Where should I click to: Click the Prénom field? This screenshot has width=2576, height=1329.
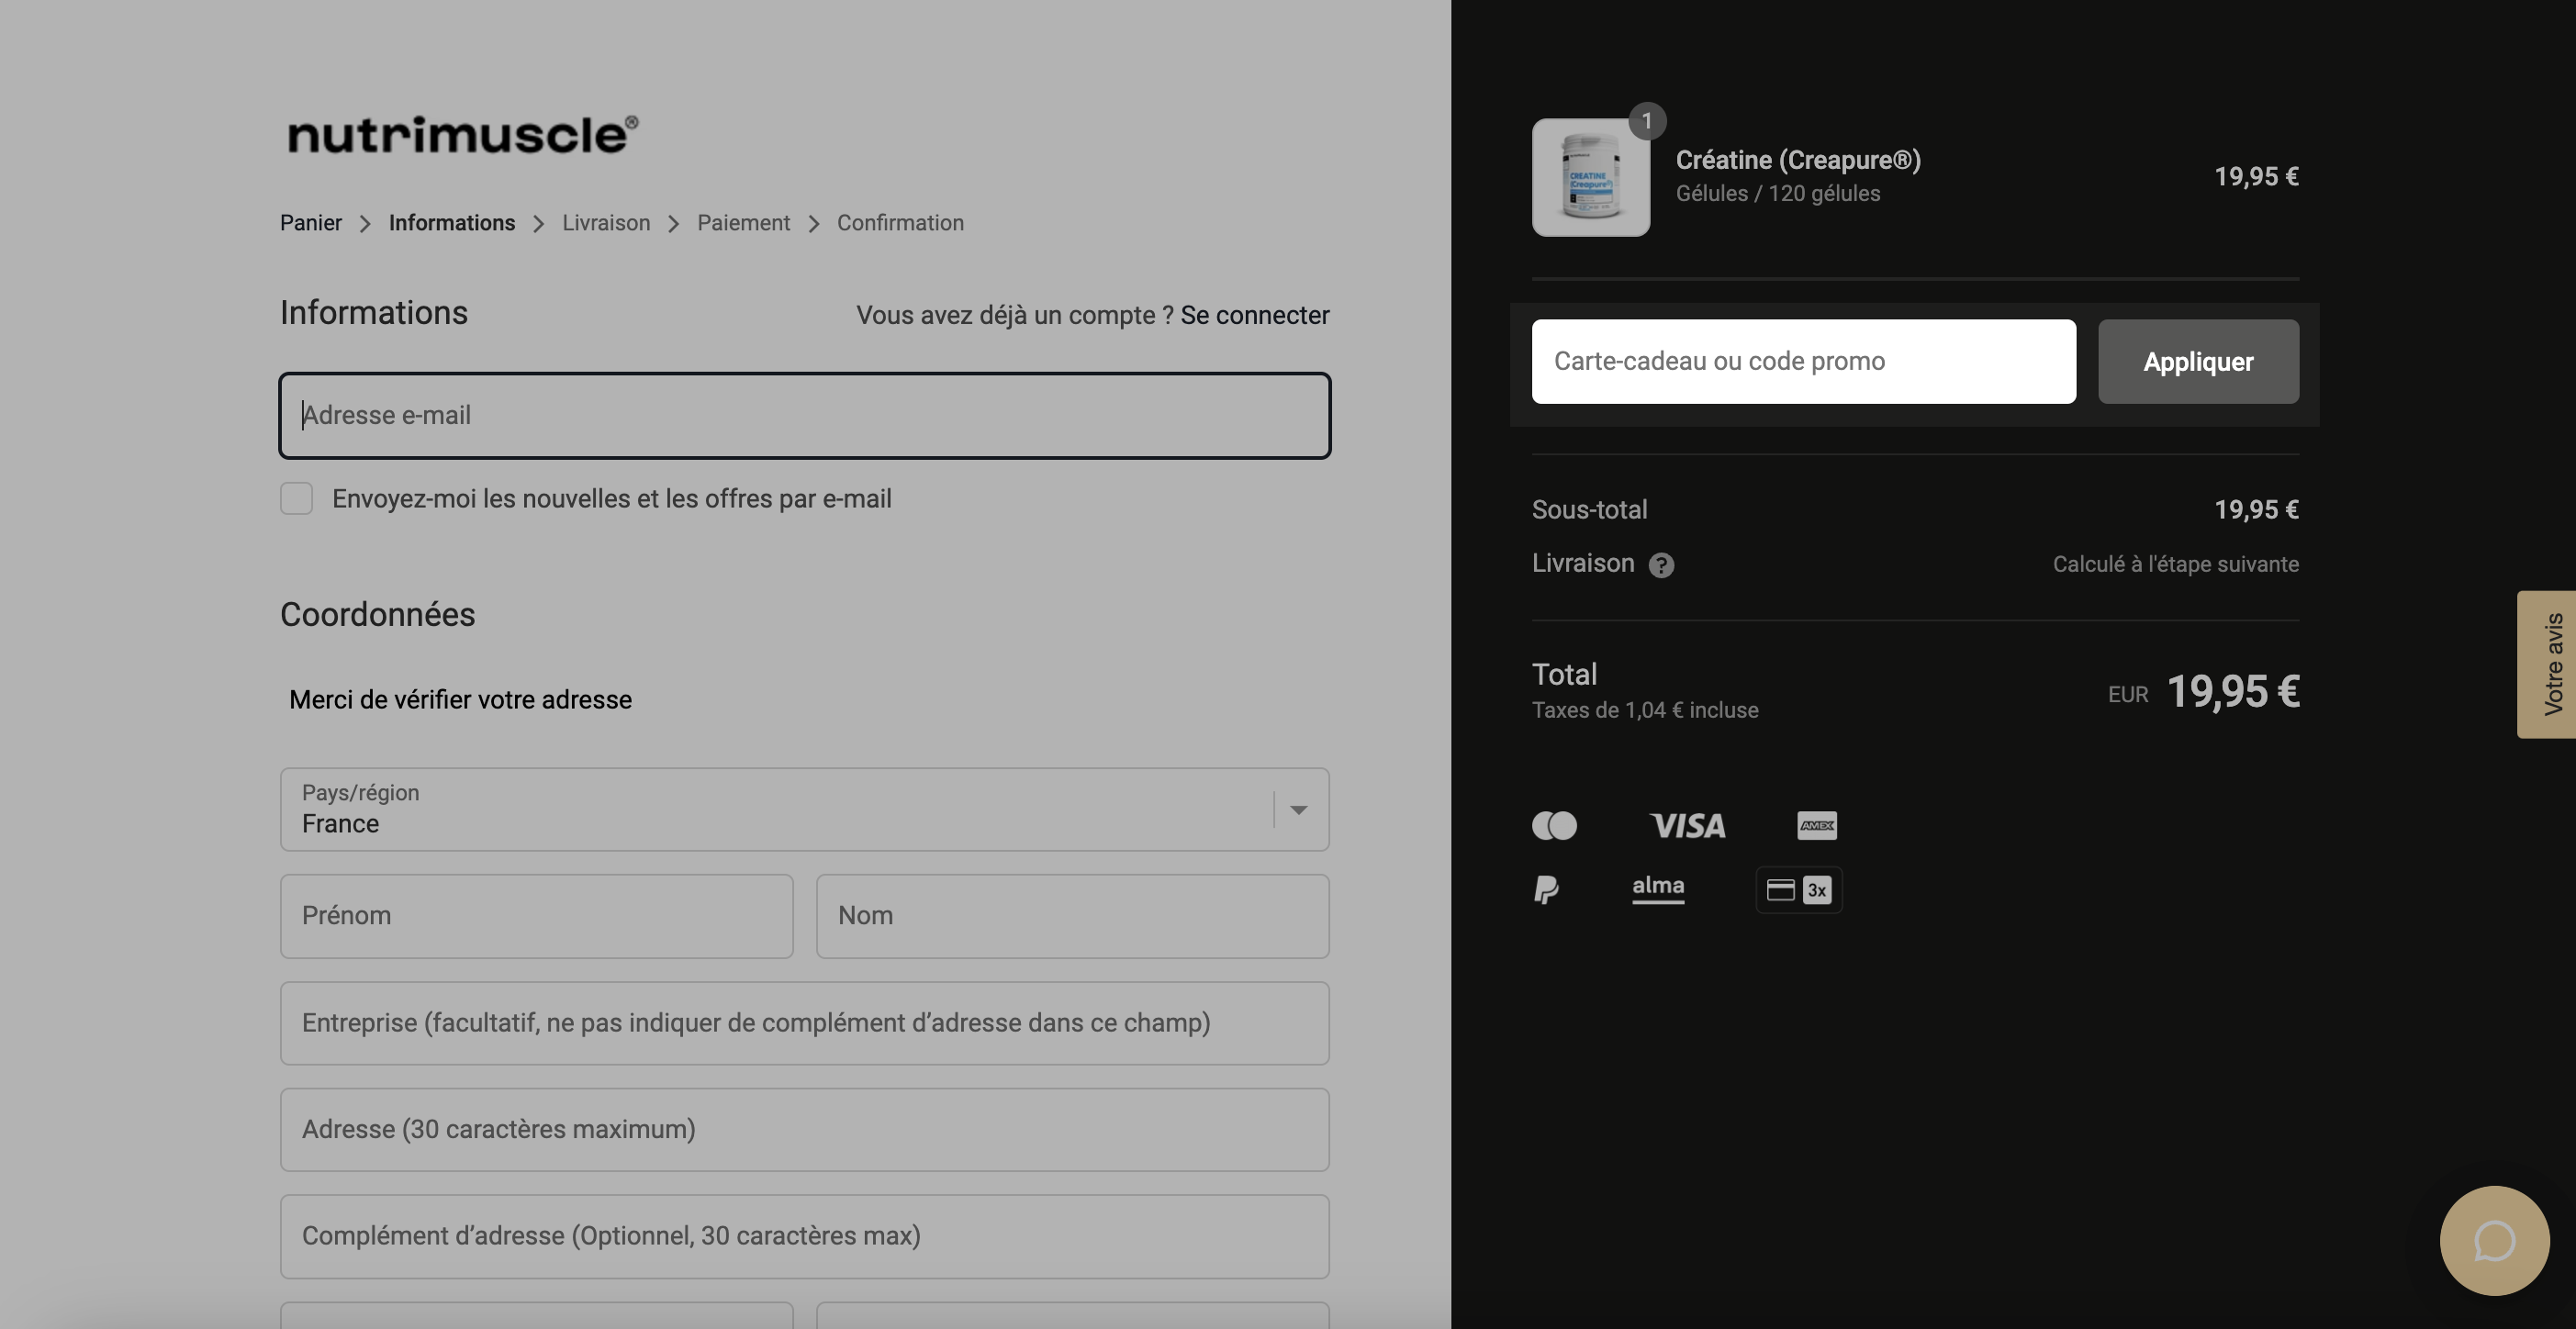(536, 916)
